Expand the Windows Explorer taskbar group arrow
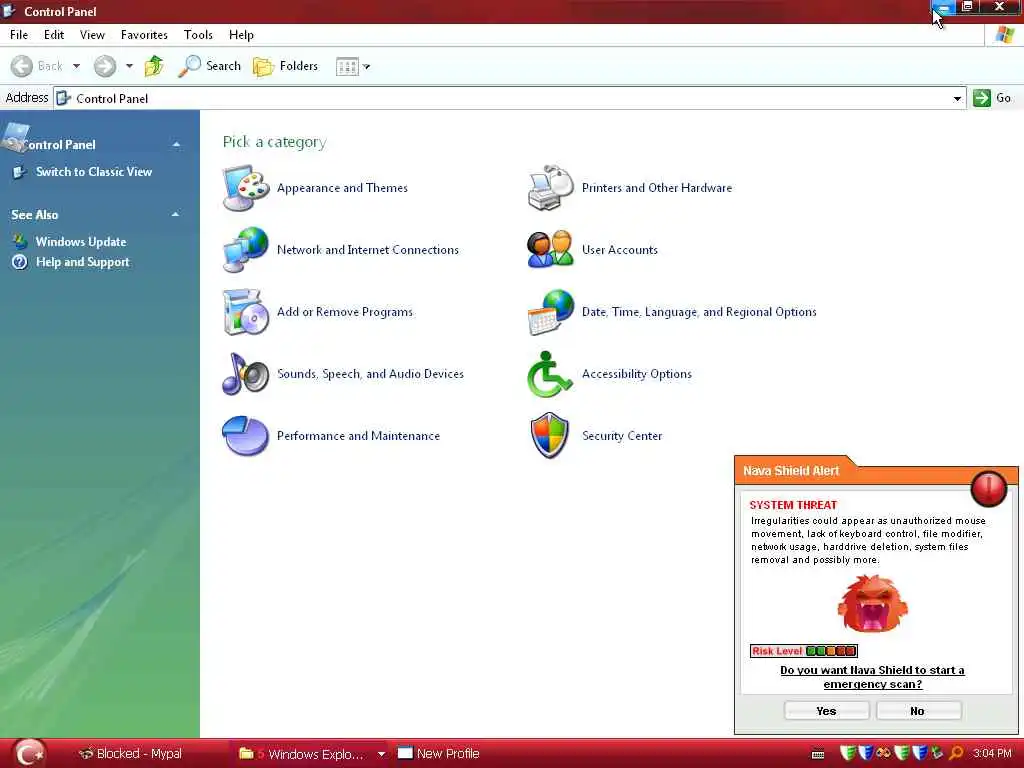 pyautogui.click(x=381, y=754)
